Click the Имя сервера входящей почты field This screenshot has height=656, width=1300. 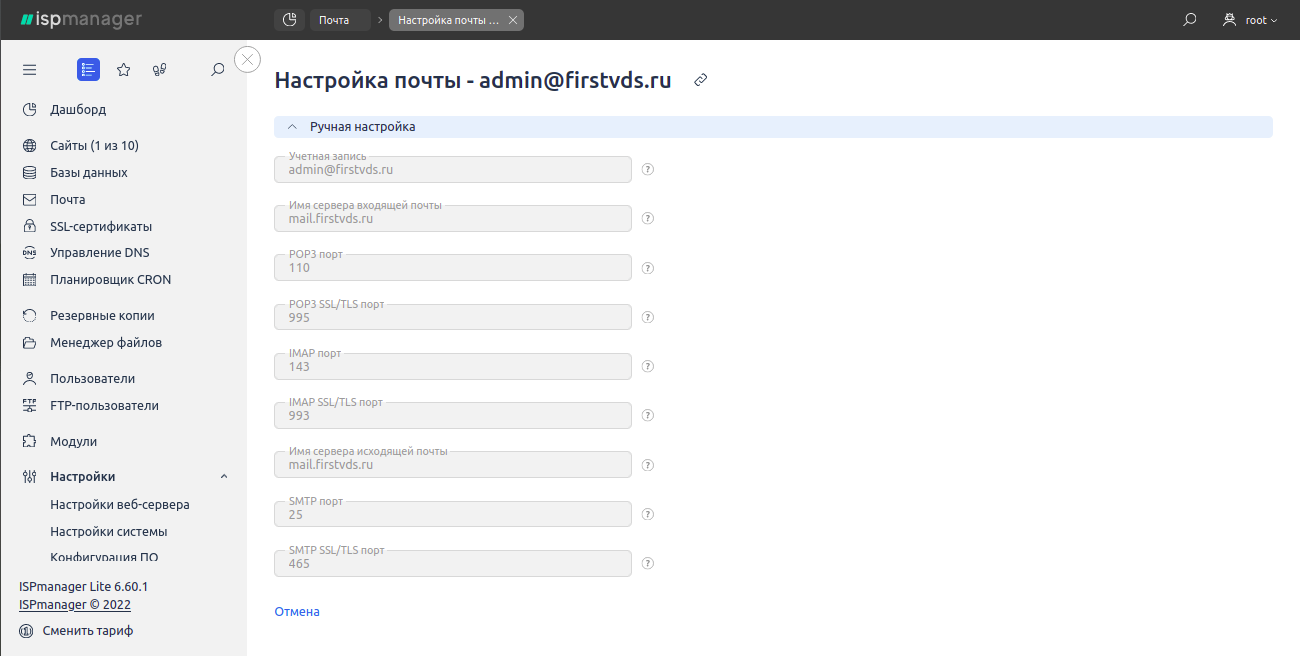[453, 219]
